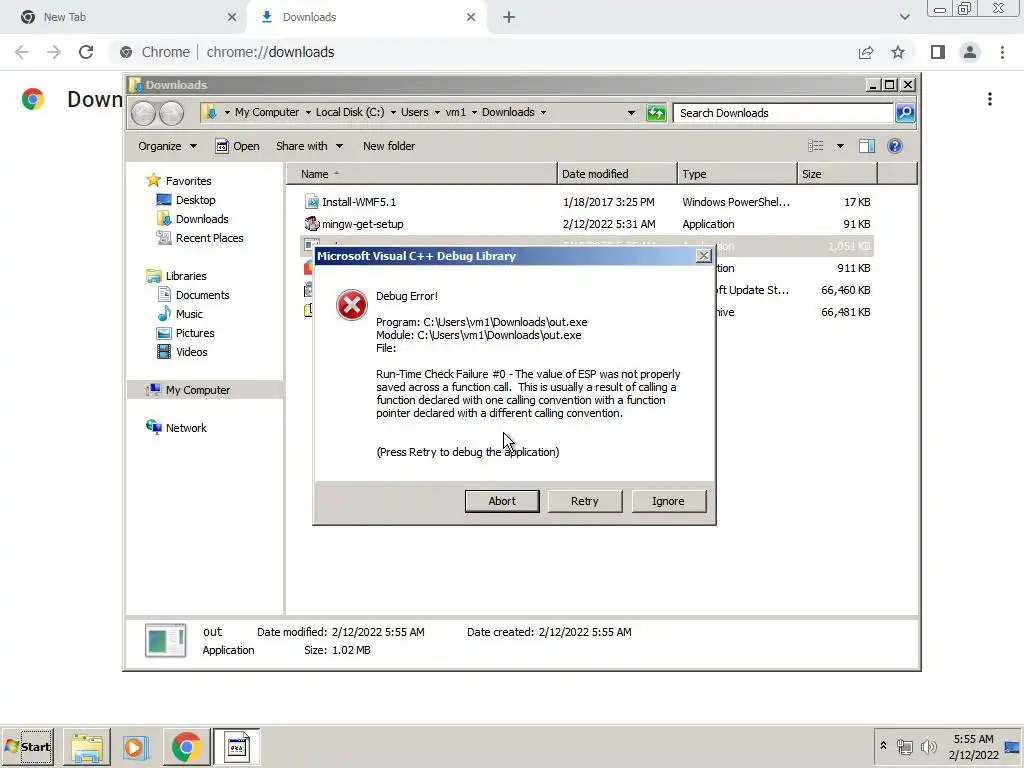Click Chrome share page icon
Viewport: 1024px width, 768px height.
(x=866, y=52)
